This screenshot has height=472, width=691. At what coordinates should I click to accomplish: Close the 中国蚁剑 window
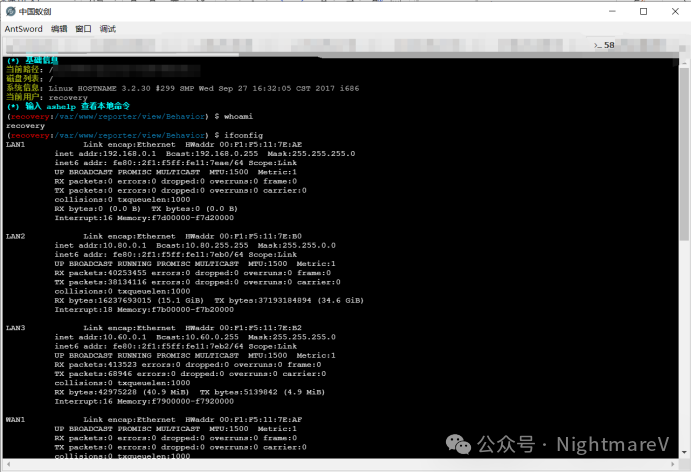675,11
